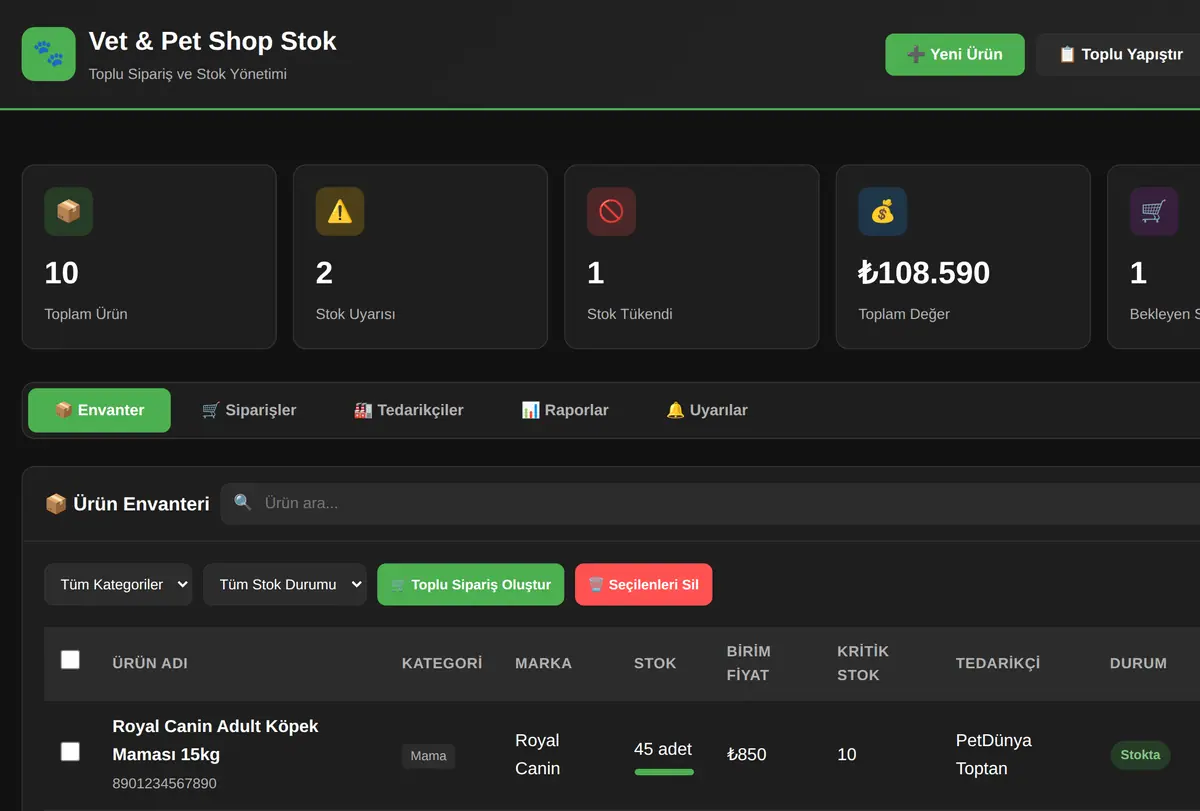
Task: Click the green paw logo icon
Action: coord(48,54)
